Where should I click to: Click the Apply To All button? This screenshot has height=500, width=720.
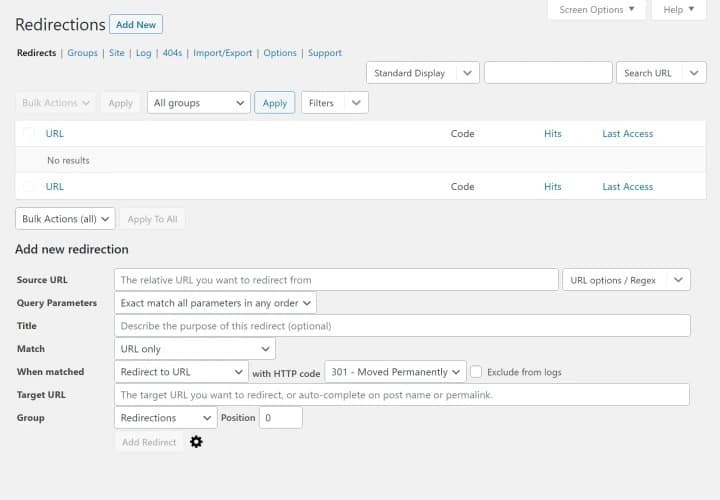152,219
